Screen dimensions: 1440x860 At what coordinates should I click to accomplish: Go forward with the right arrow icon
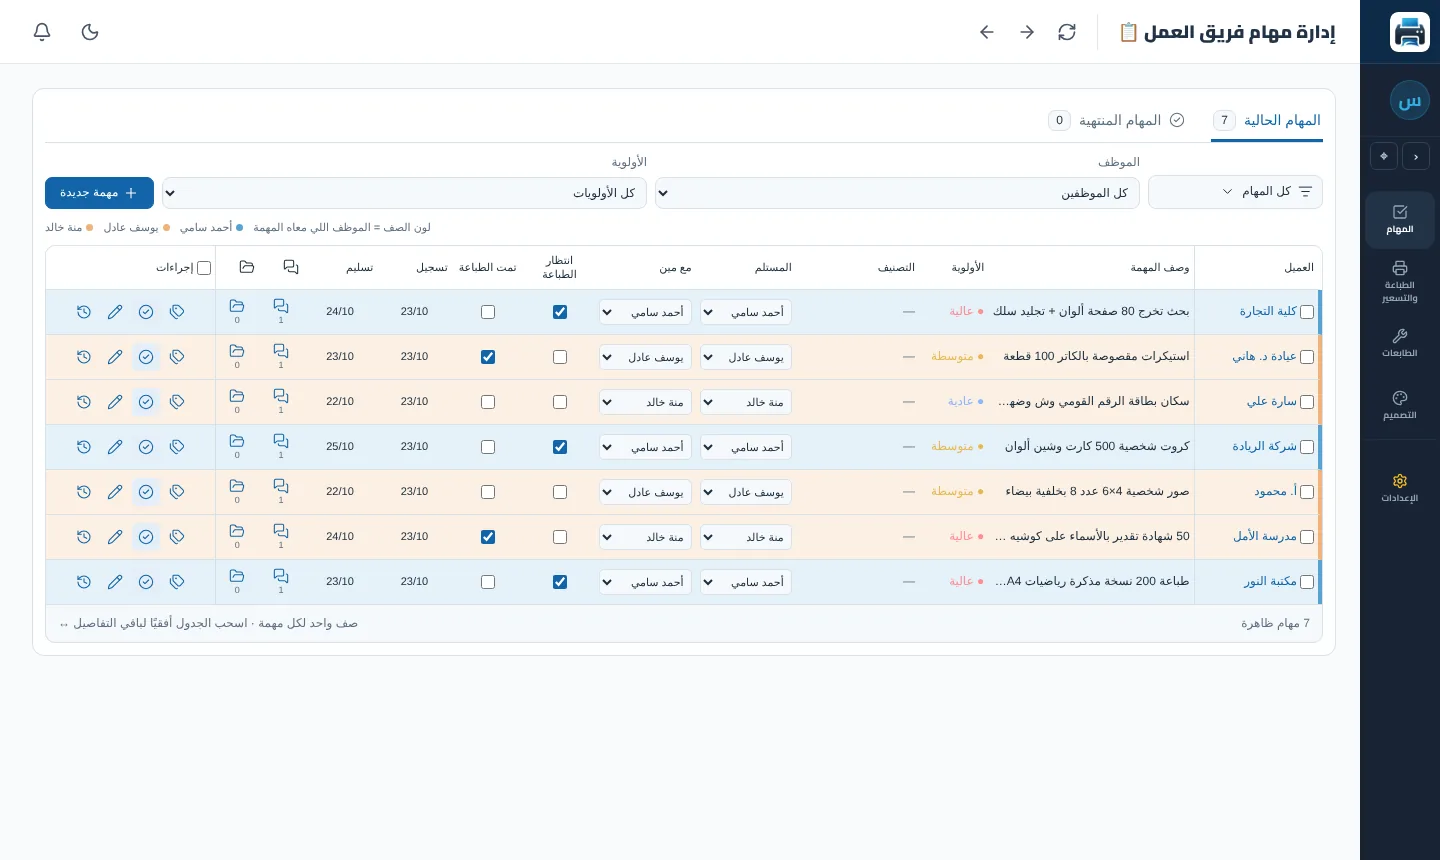[1027, 32]
